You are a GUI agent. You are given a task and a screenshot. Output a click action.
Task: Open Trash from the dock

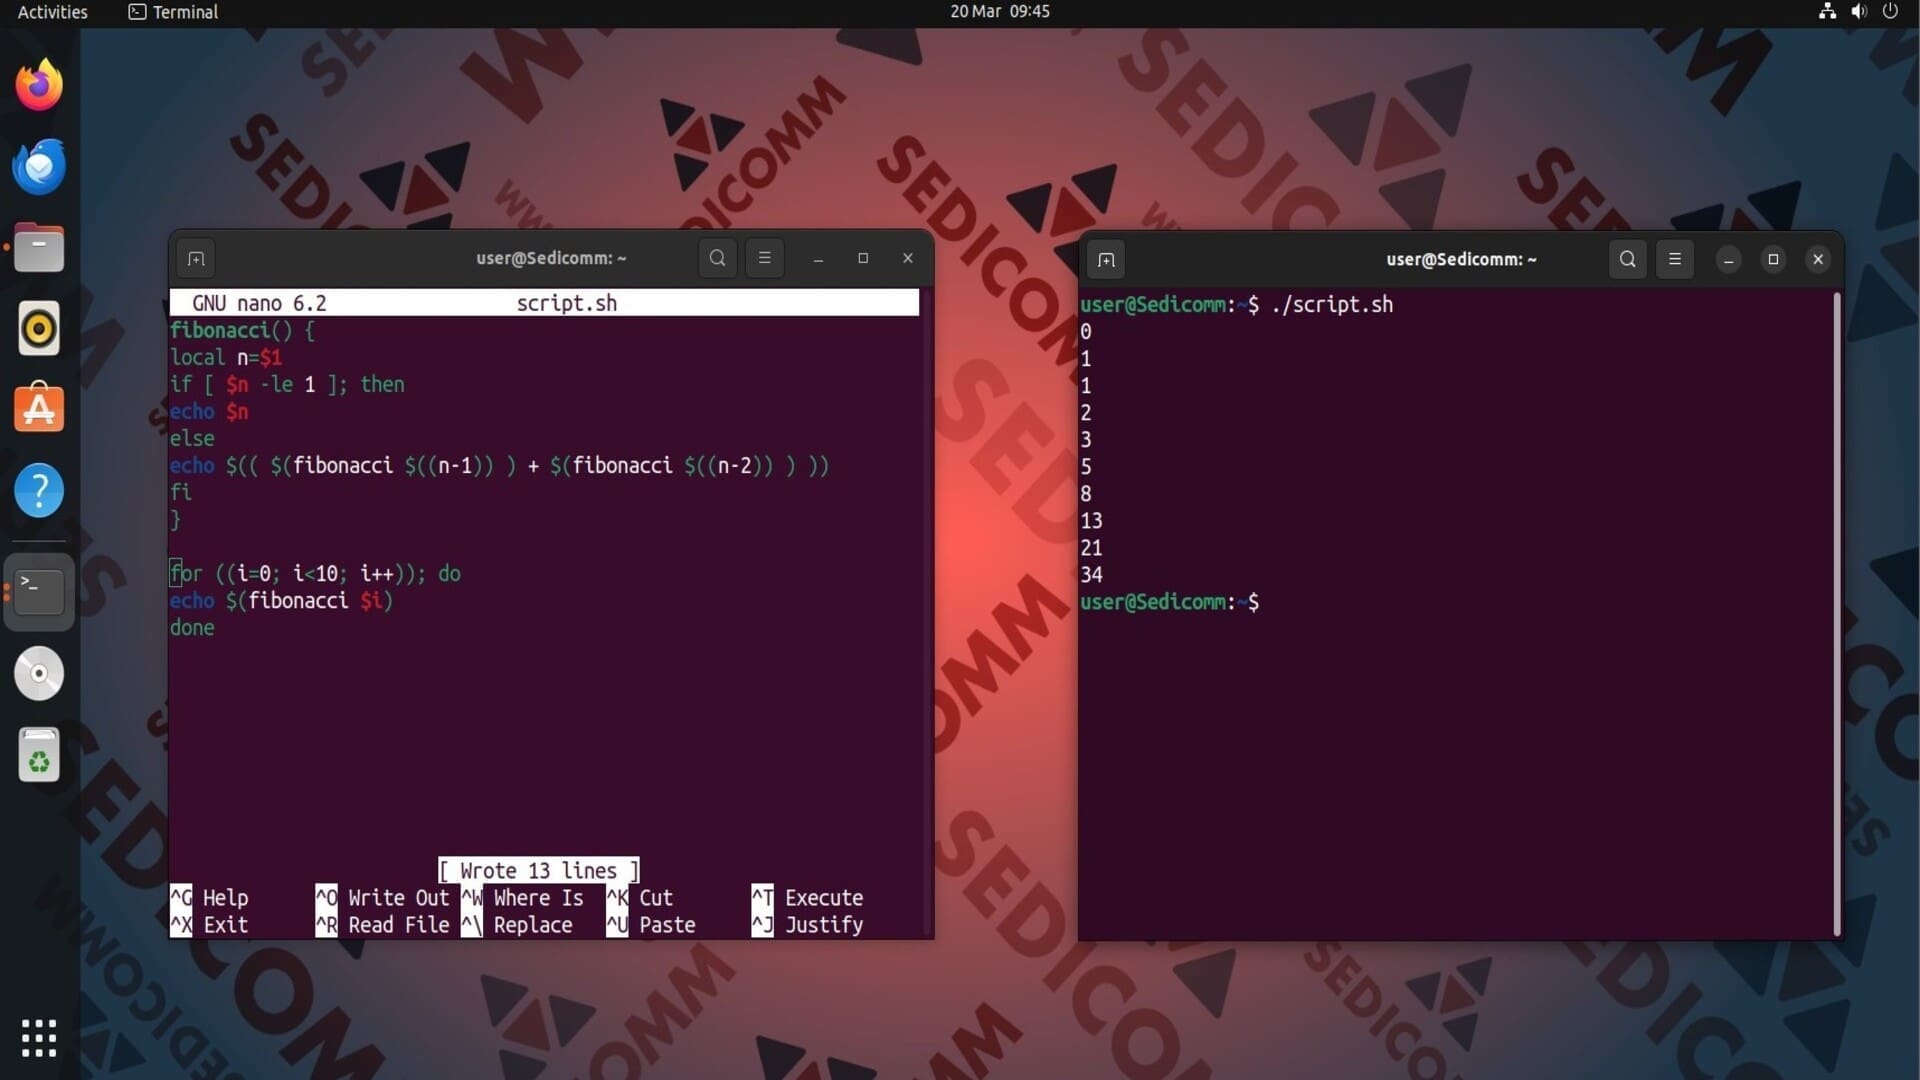(x=39, y=755)
